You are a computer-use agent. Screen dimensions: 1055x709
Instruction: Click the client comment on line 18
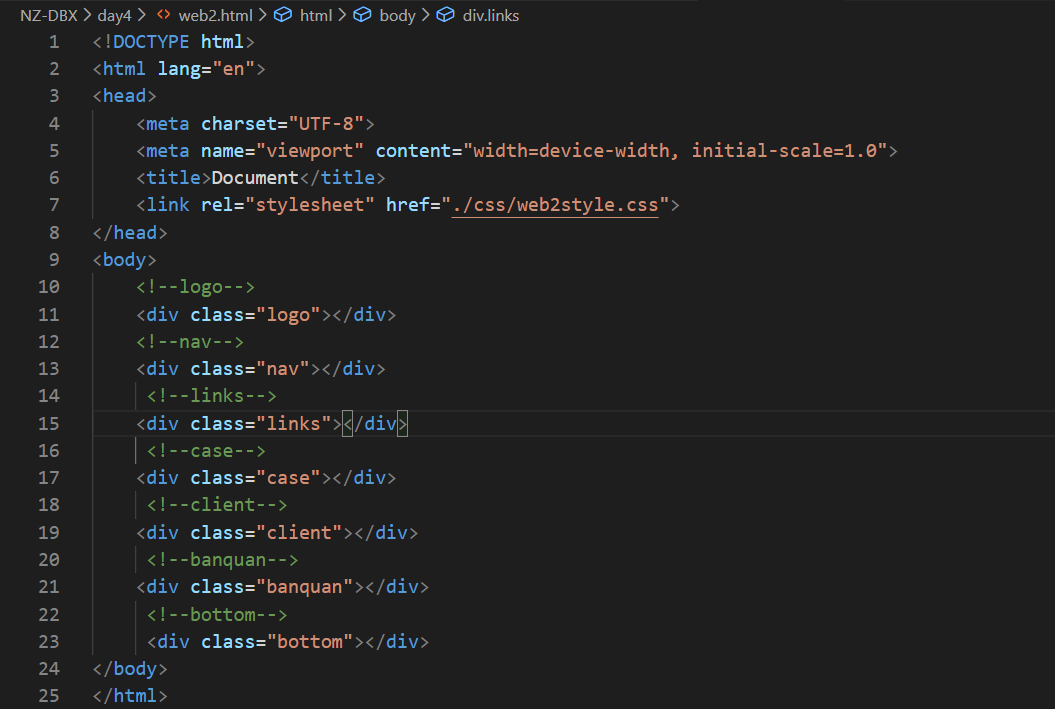(x=217, y=505)
